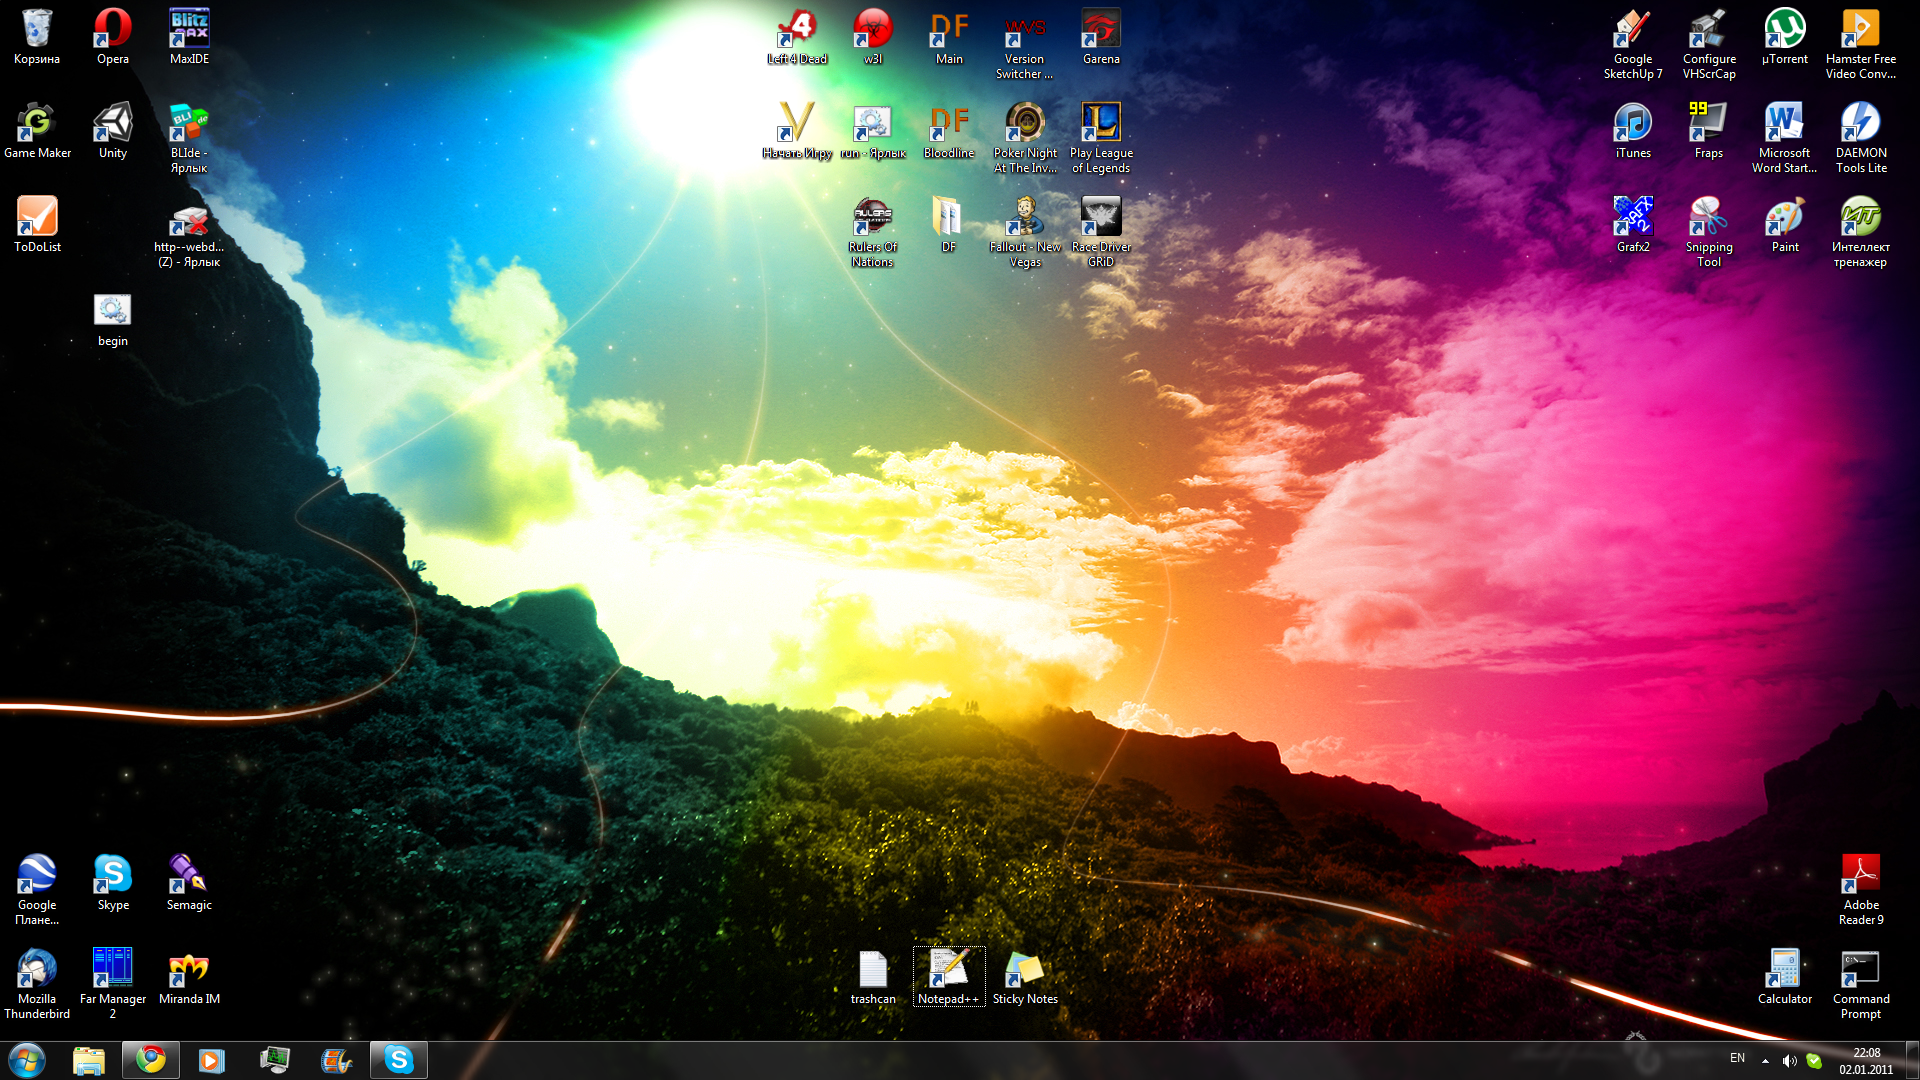Open the EN language selector
1920x1080 pixels.
click(x=1737, y=1058)
